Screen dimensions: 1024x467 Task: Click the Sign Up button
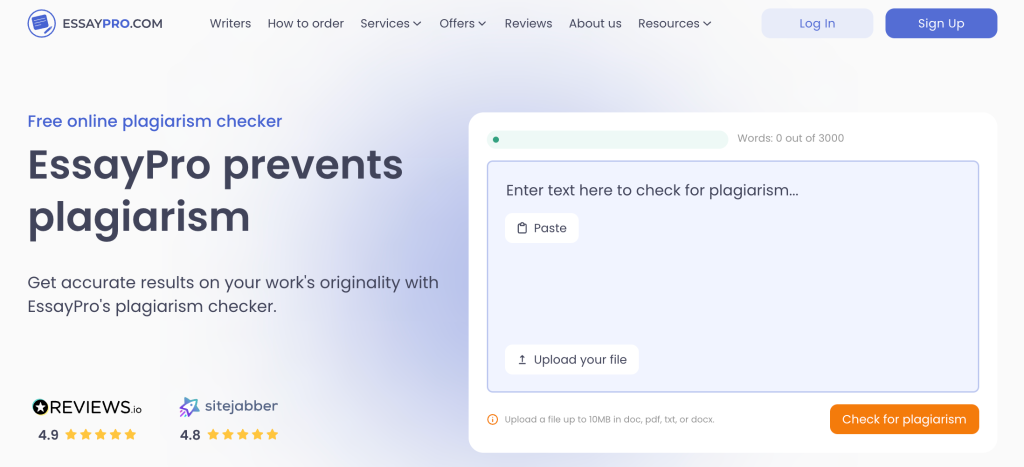941,23
